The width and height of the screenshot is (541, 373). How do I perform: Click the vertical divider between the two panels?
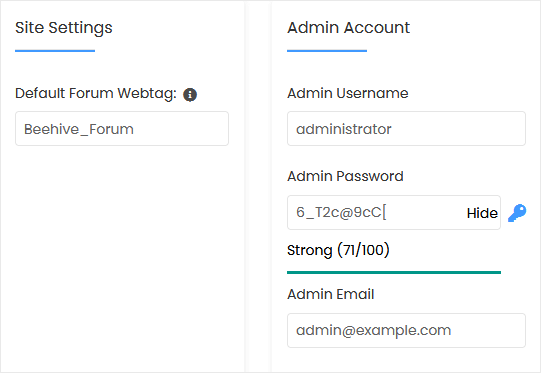(x=258, y=186)
